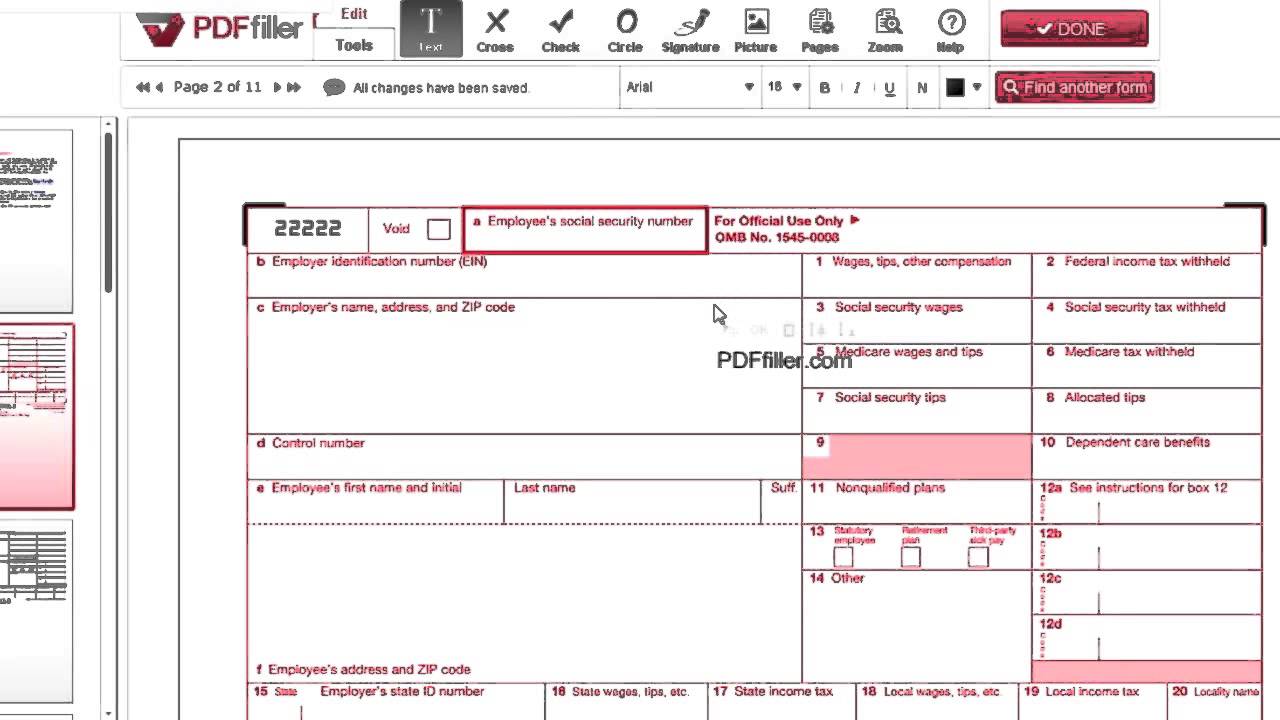Click Medicare tax withheld box
The width and height of the screenshot is (1280, 720).
click(x=1147, y=366)
